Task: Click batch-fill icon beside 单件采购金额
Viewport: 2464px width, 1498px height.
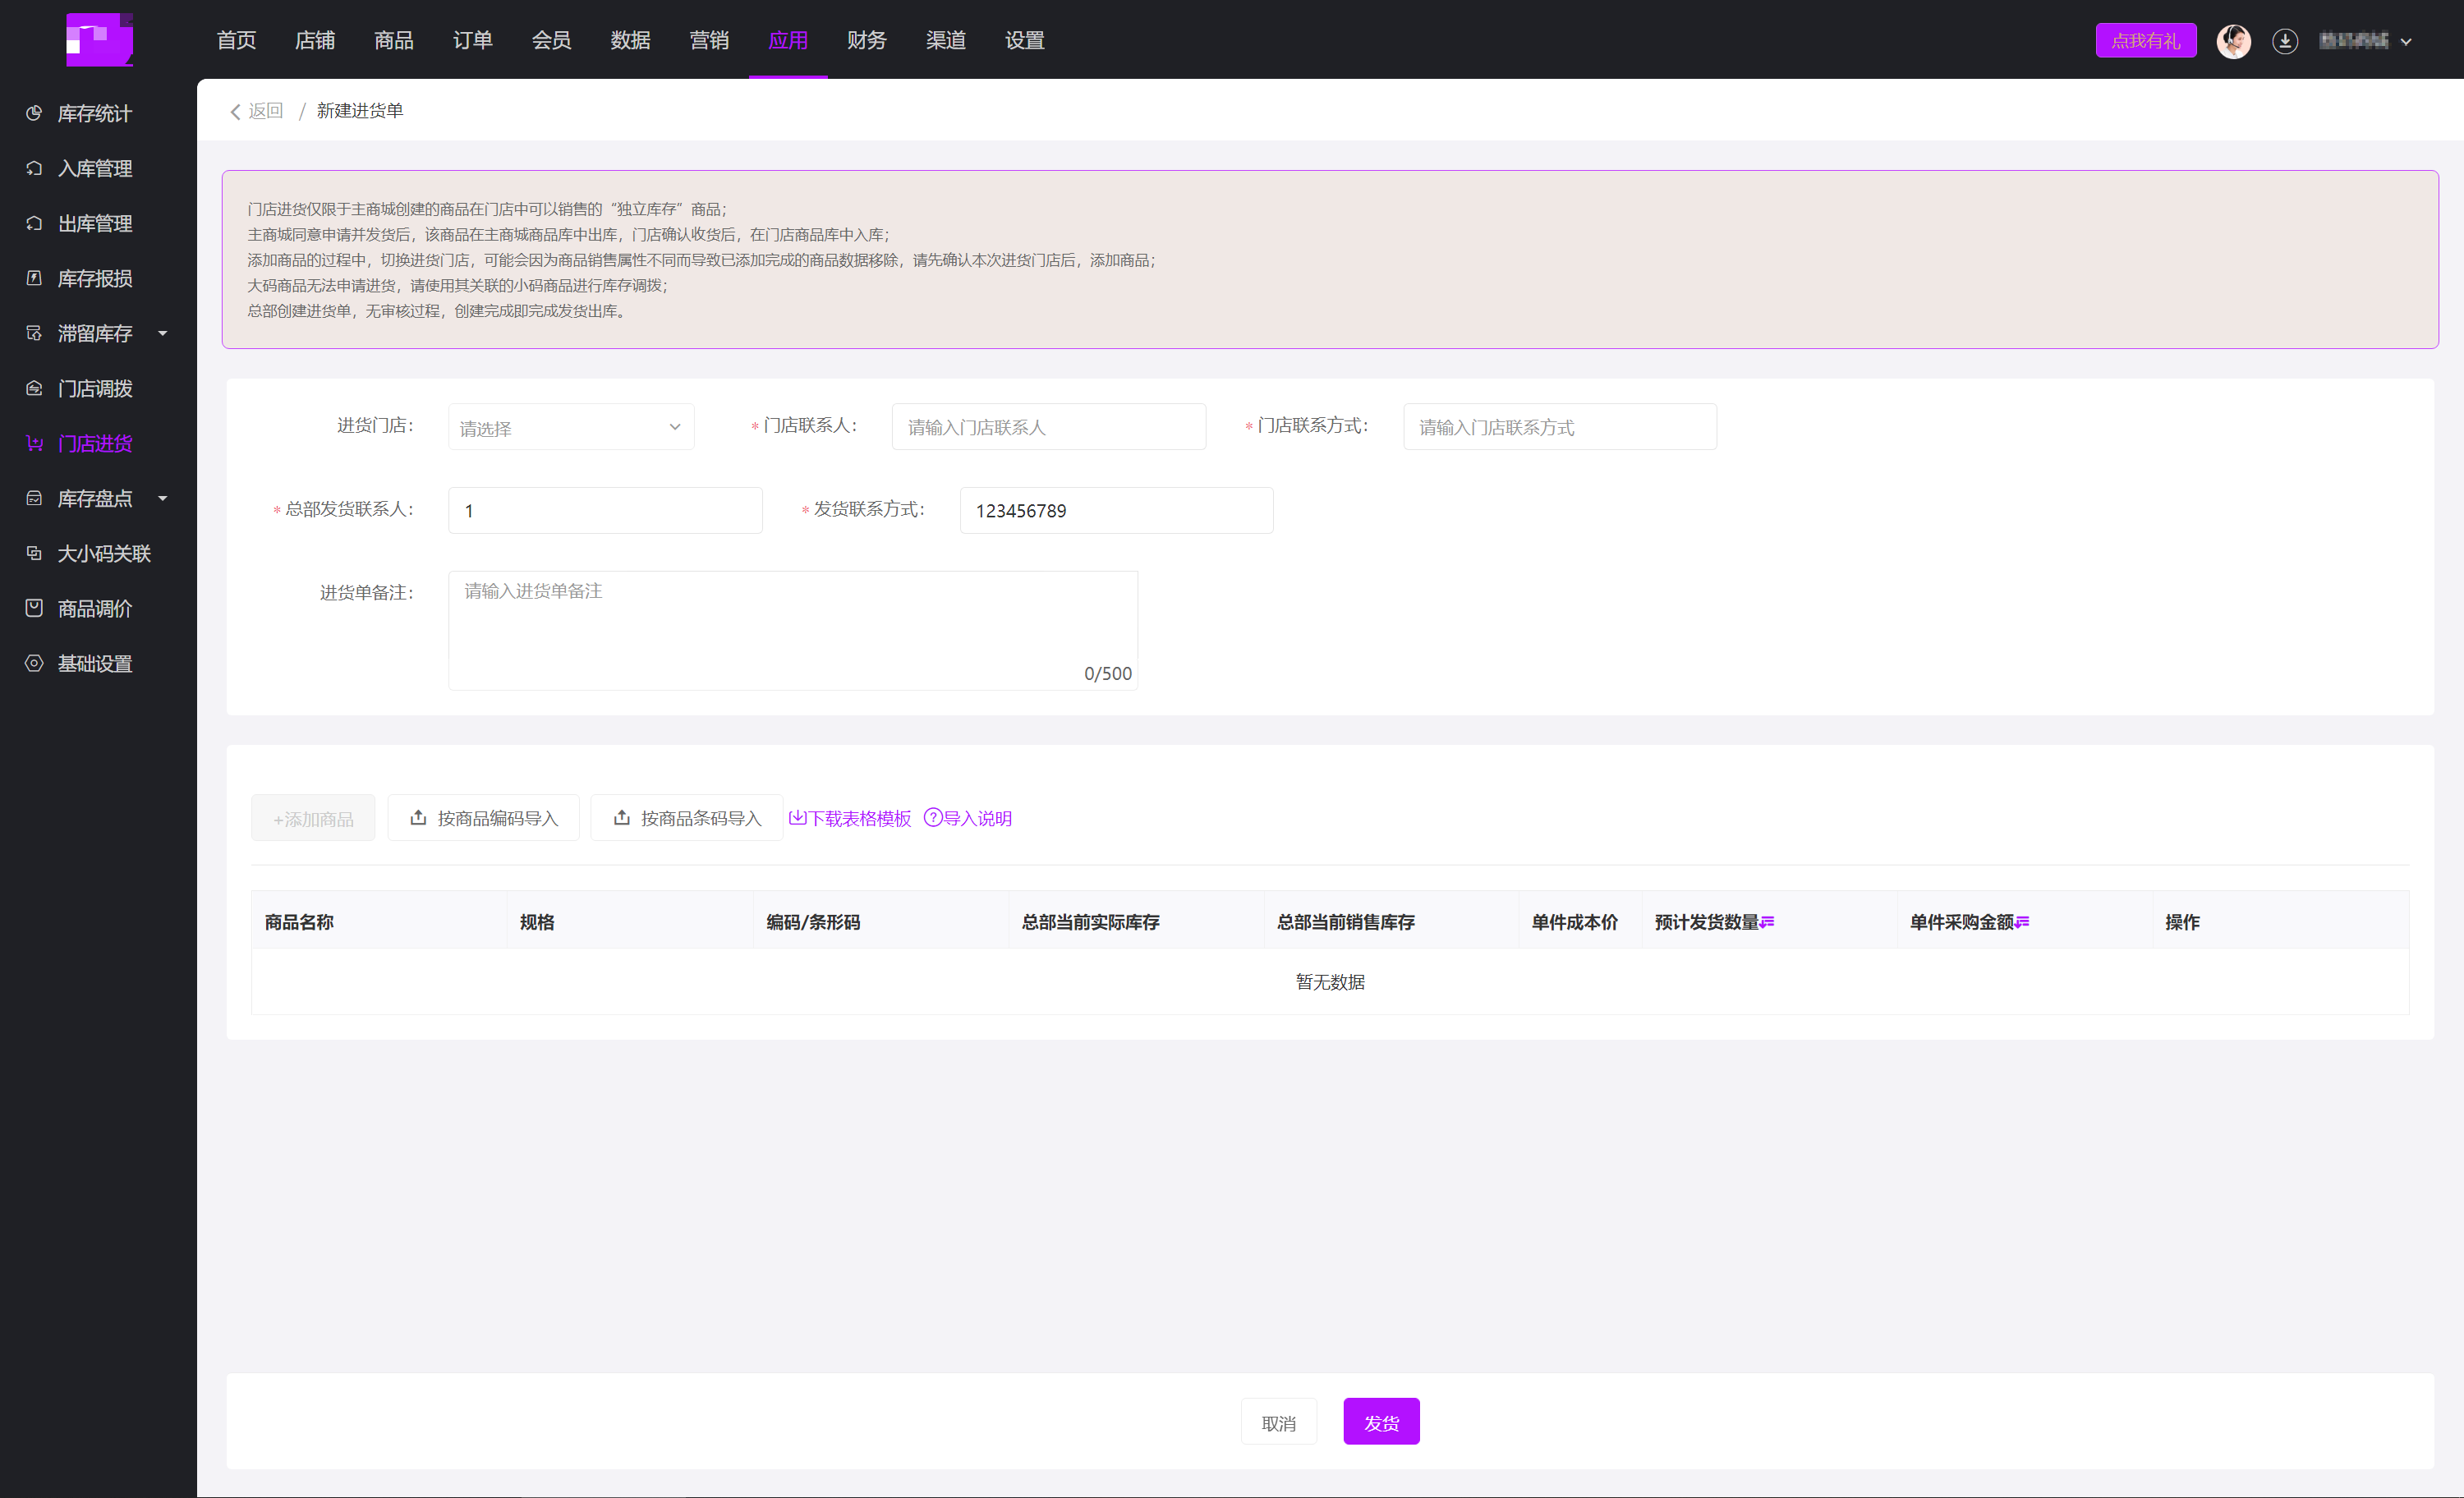Action: [x=2023, y=922]
